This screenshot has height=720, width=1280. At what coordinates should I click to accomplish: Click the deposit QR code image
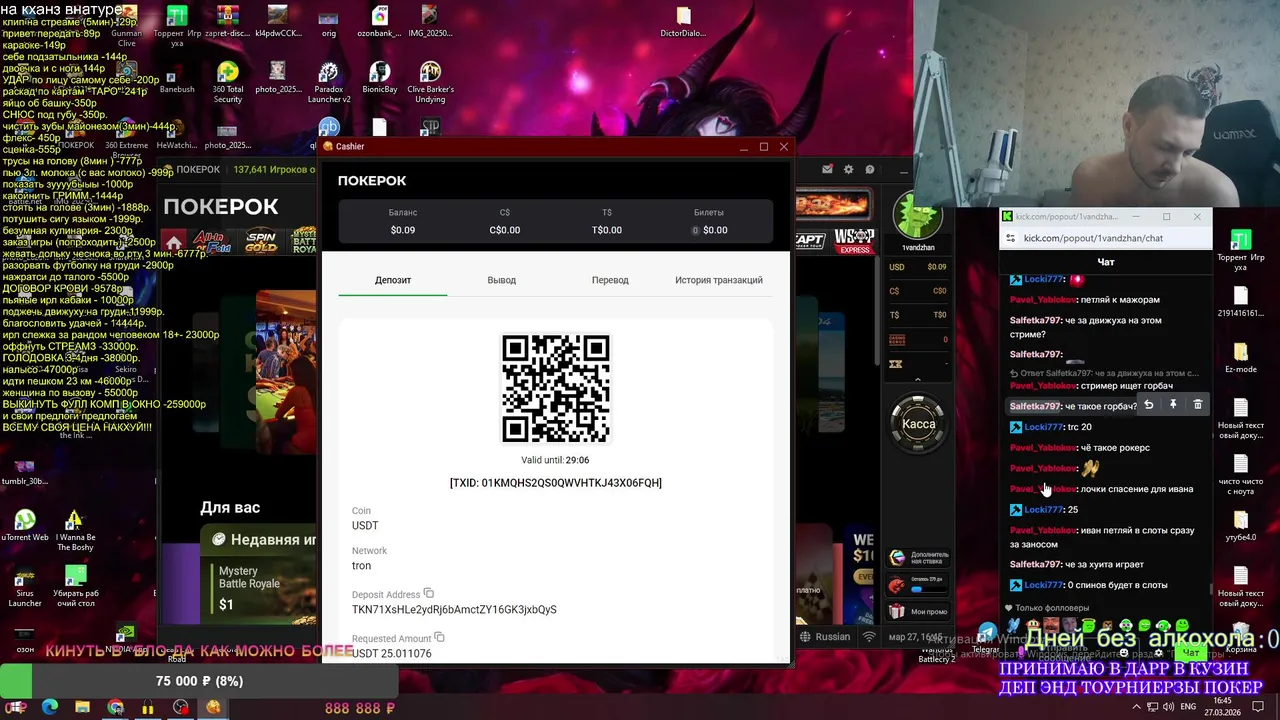click(556, 388)
